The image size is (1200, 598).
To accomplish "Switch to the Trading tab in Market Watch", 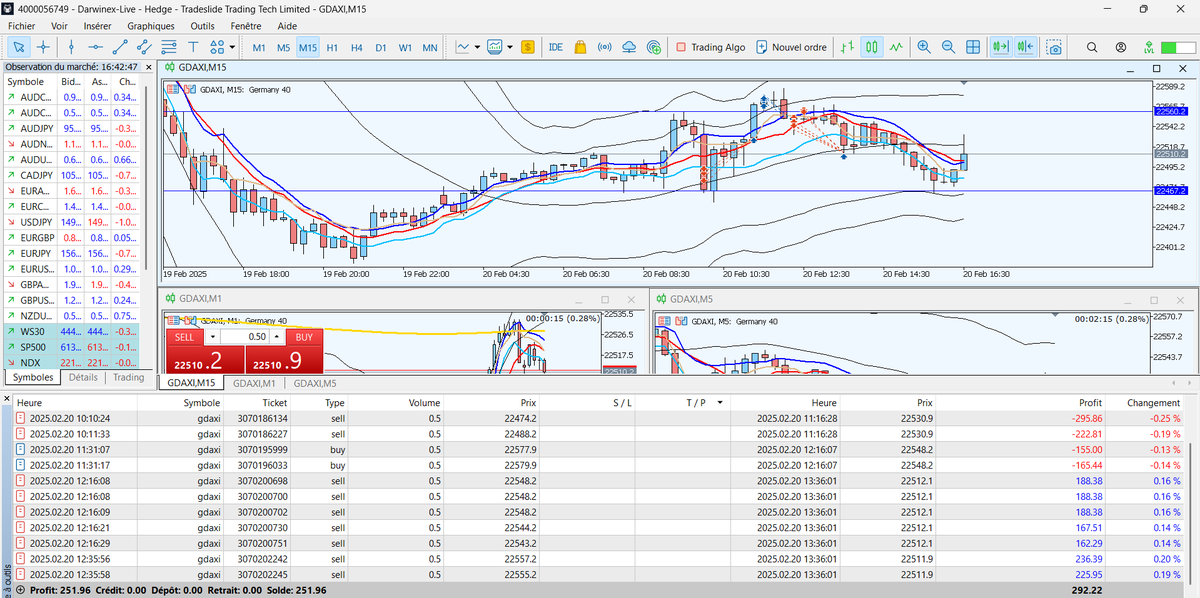I will (x=128, y=377).
